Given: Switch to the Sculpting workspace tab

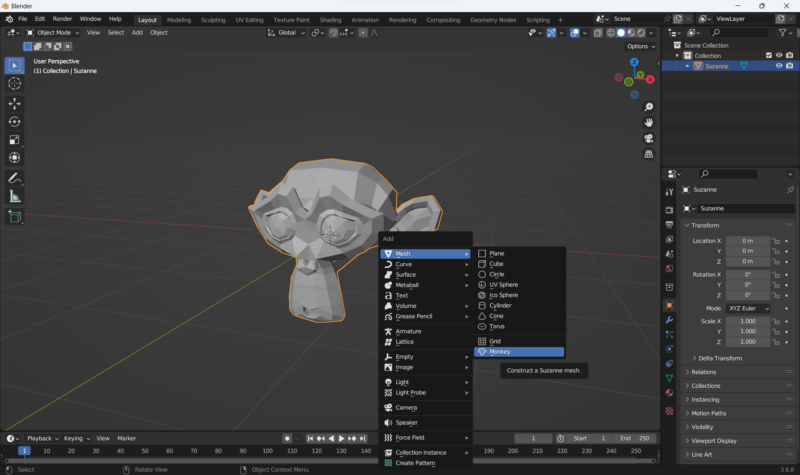Looking at the screenshot, I should coord(213,20).
